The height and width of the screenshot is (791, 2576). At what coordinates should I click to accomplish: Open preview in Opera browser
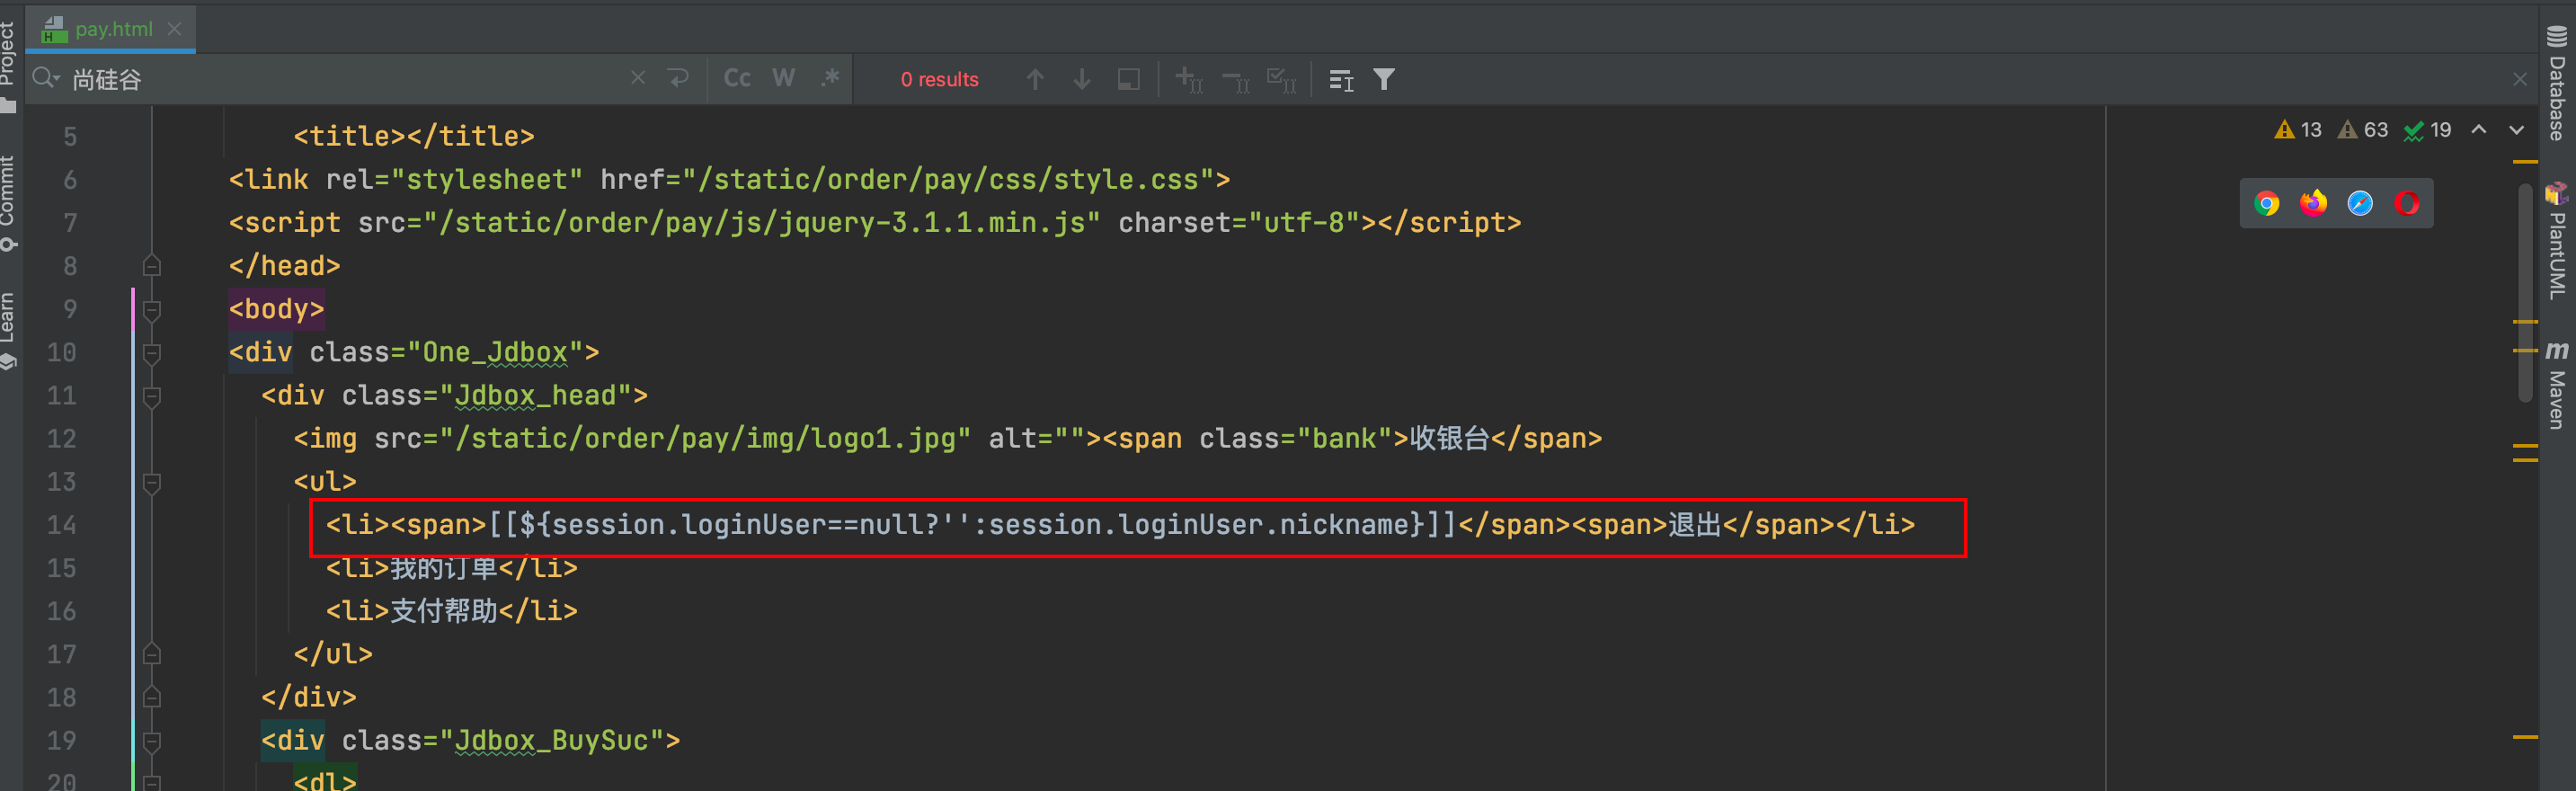point(2407,203)
